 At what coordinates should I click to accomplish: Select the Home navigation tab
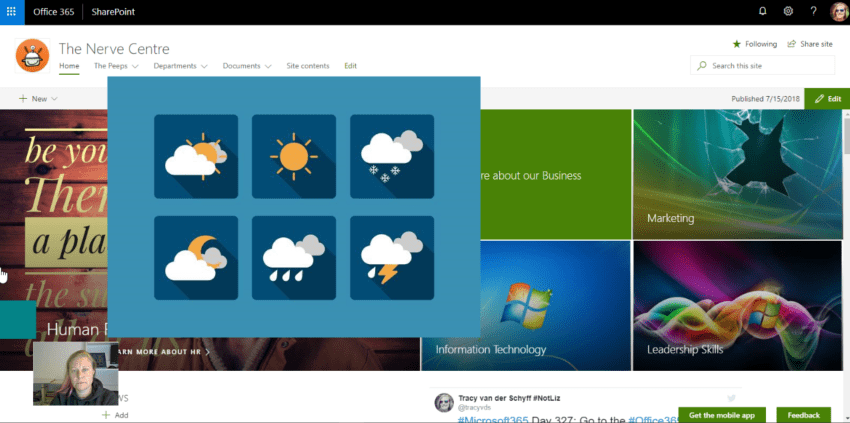(x=69, y=66)
